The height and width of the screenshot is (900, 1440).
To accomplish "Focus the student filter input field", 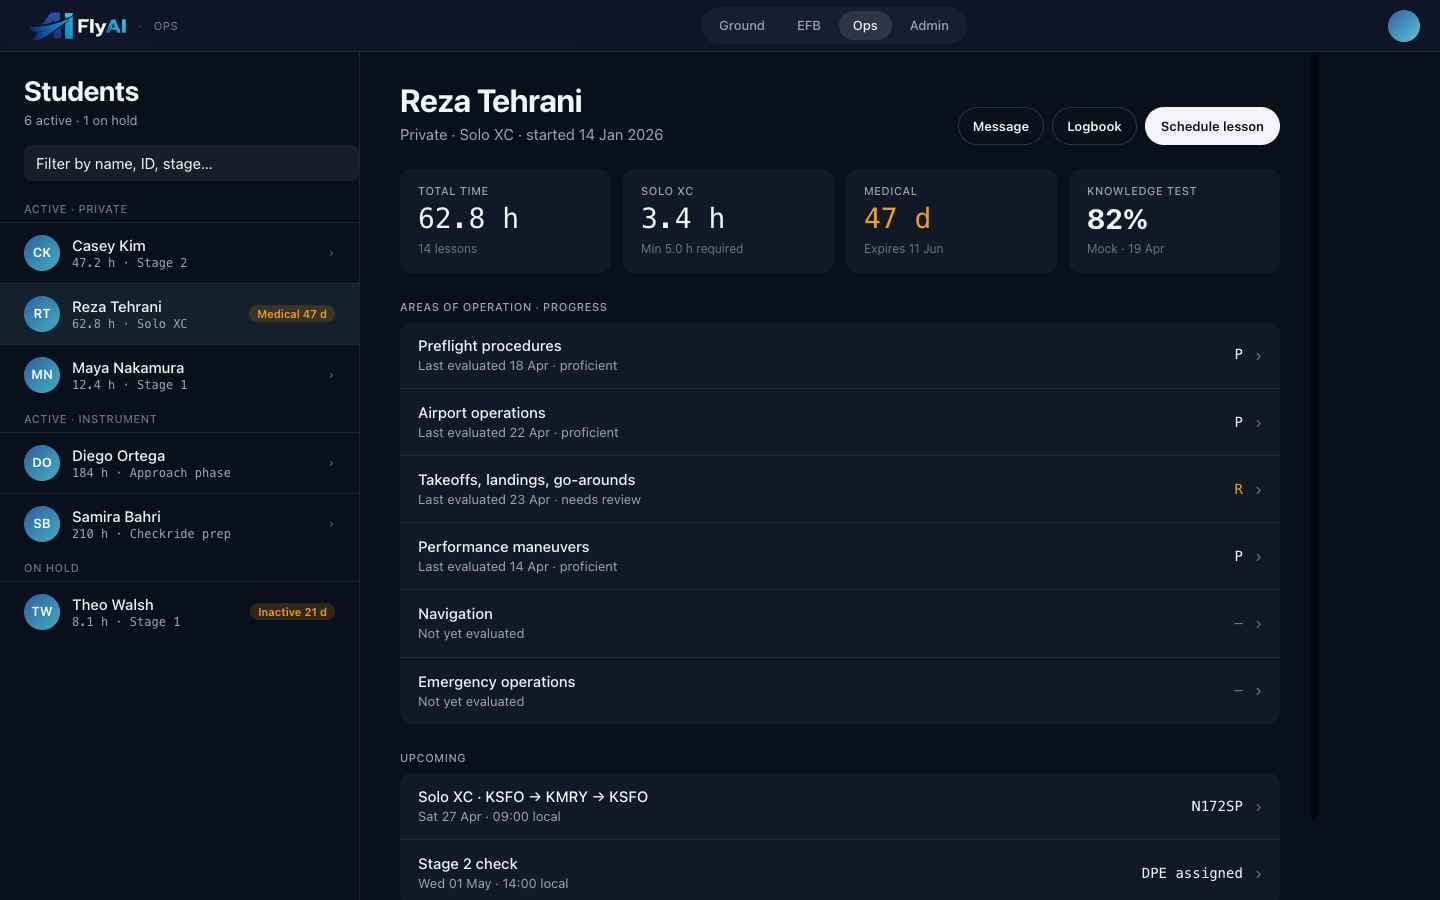I will 191,164.
